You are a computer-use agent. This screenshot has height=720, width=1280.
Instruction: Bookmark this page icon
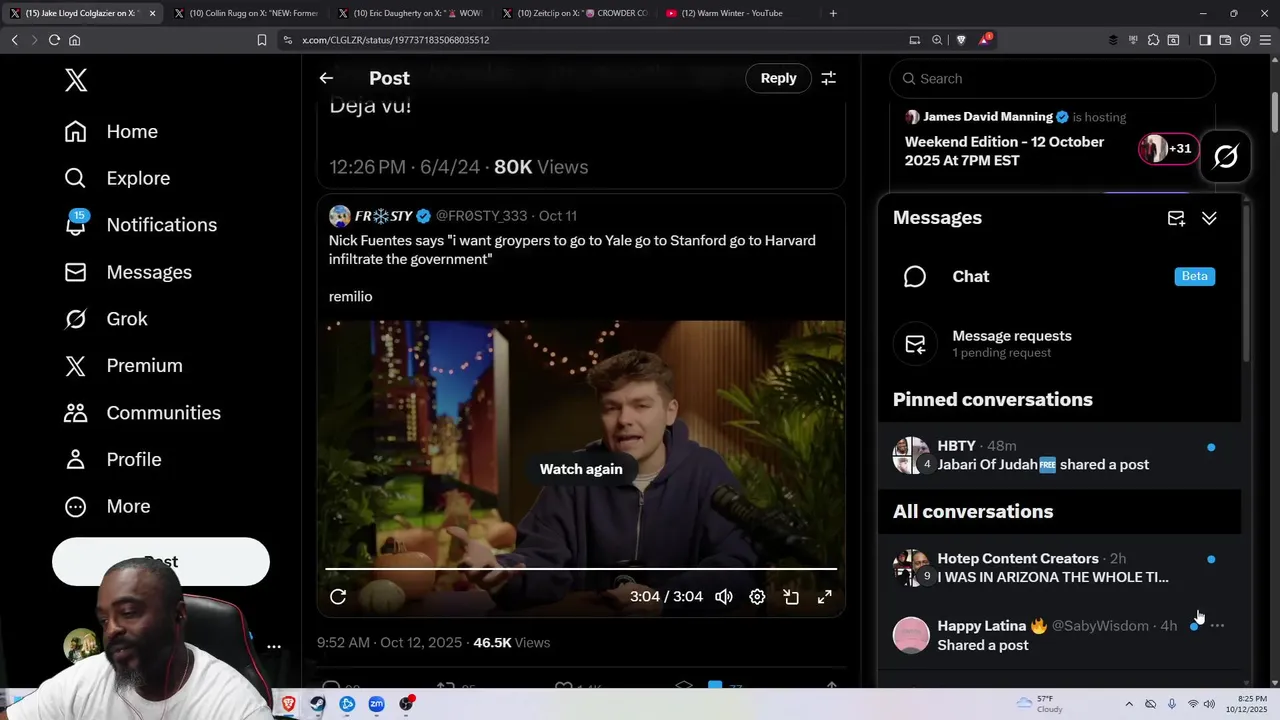point(262,40)
